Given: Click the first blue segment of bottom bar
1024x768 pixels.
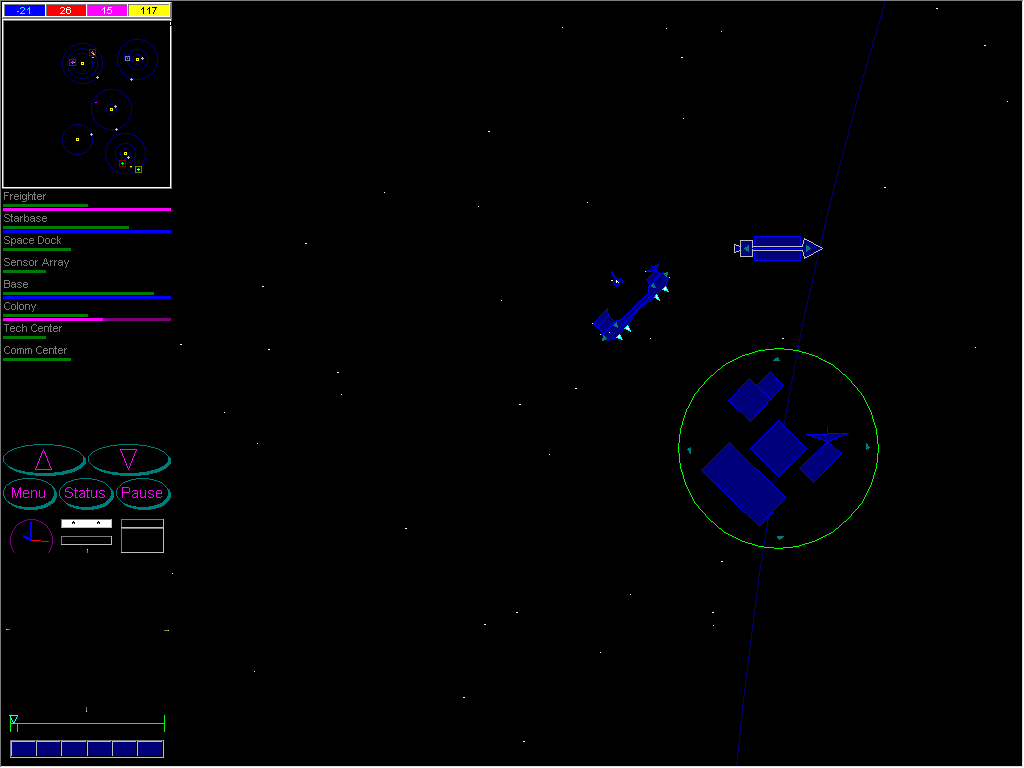Looking at the screenshot, I should click(x=24, y=749).
